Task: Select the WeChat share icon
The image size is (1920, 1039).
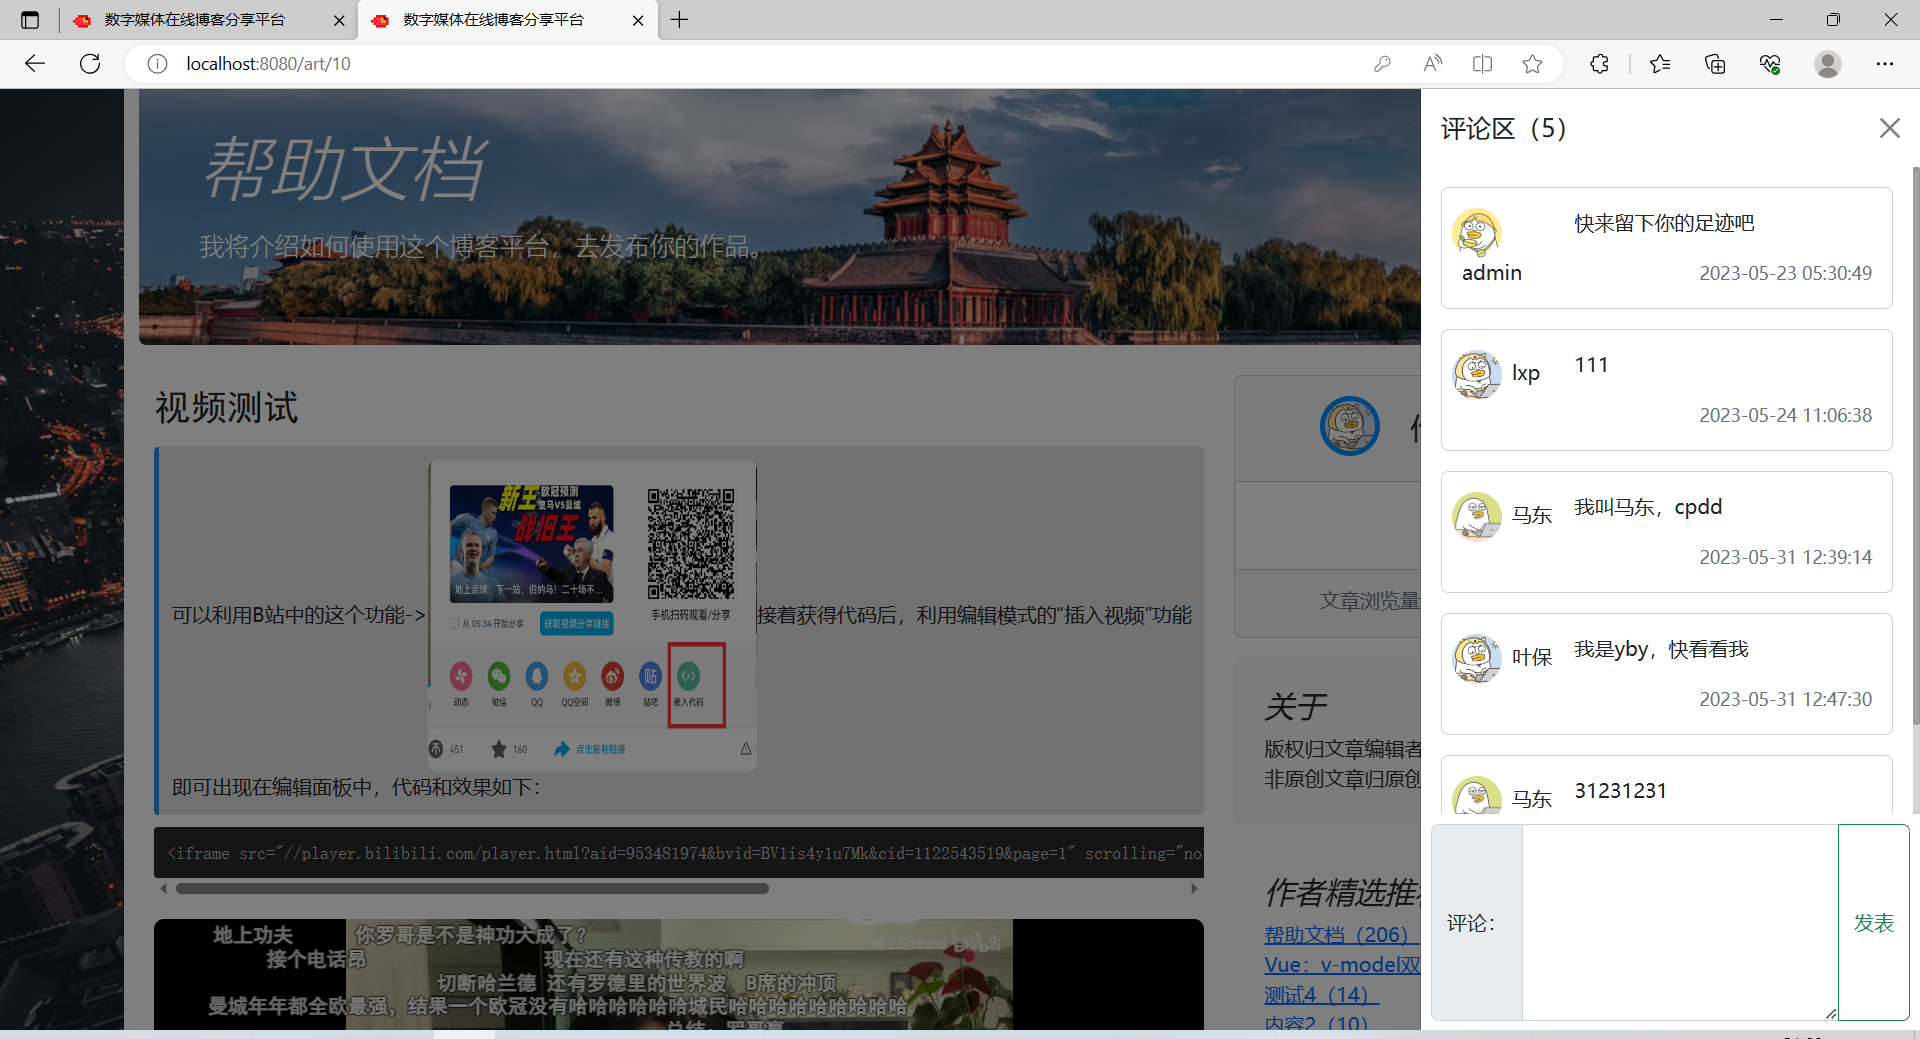Action: pos(499,676)
